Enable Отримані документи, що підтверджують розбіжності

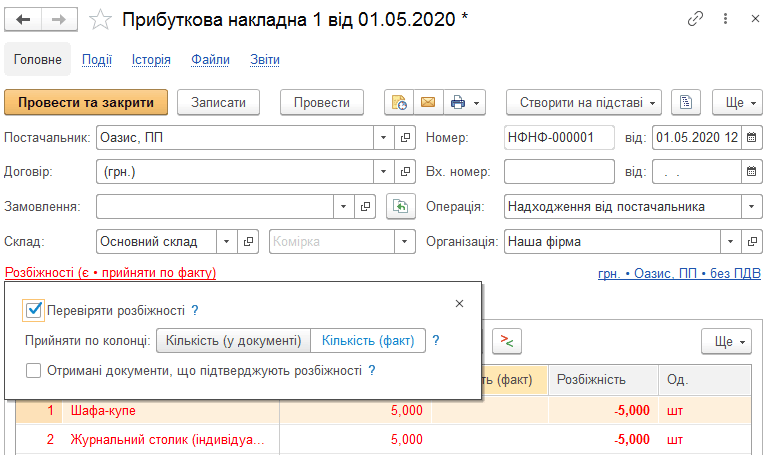tap(33, 370)
